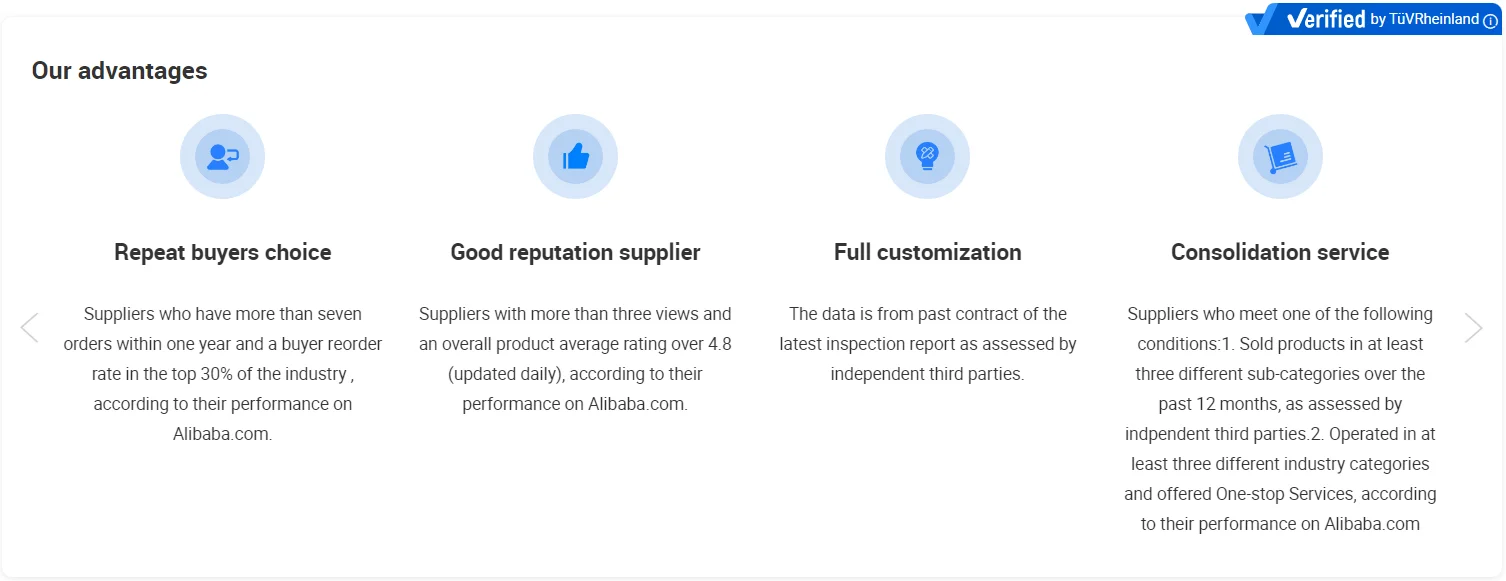Click the "Repeat buyers choice" title
The height and width of the screenshot is (581, 1506).
pyautogui.click(x=222, y=252)
